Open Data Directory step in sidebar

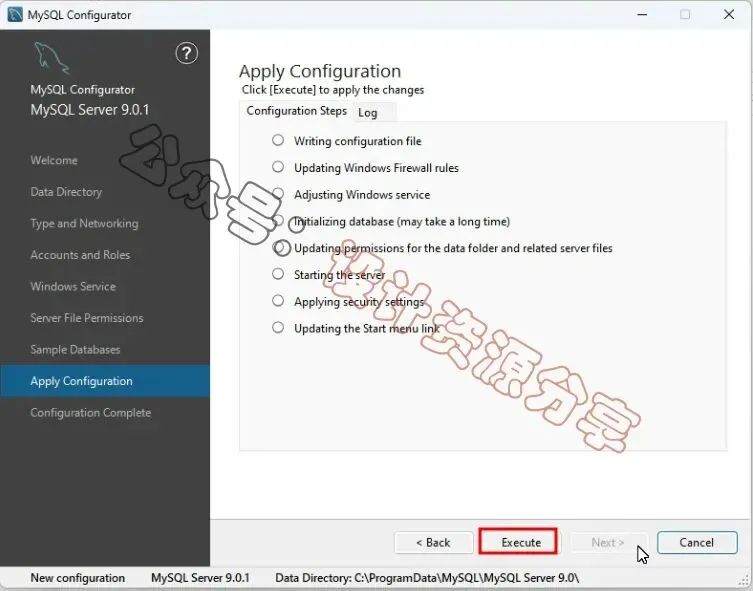(x=66, y=192)
